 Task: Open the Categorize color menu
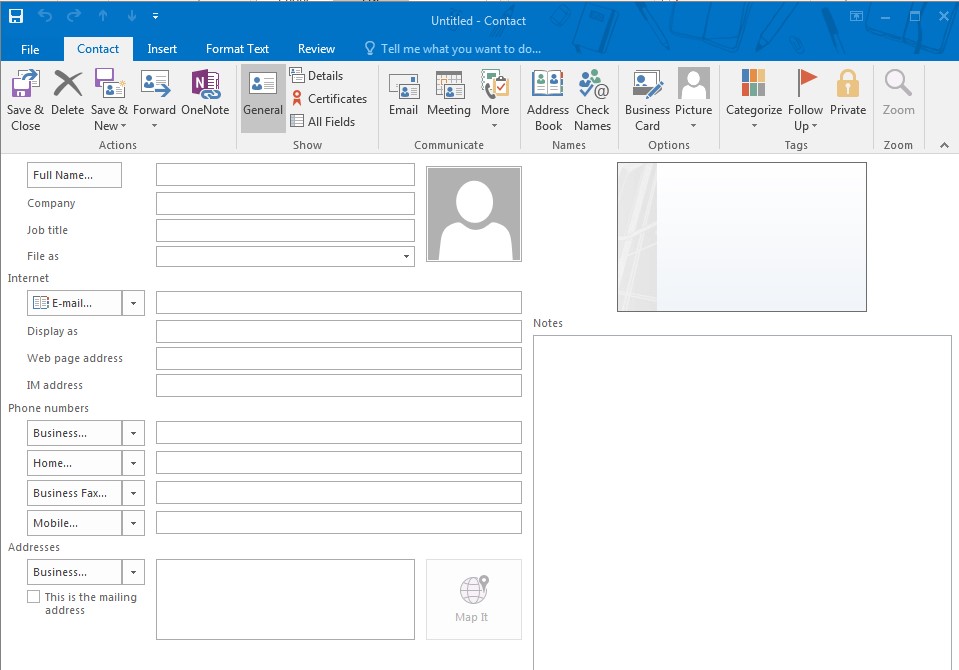754,100
